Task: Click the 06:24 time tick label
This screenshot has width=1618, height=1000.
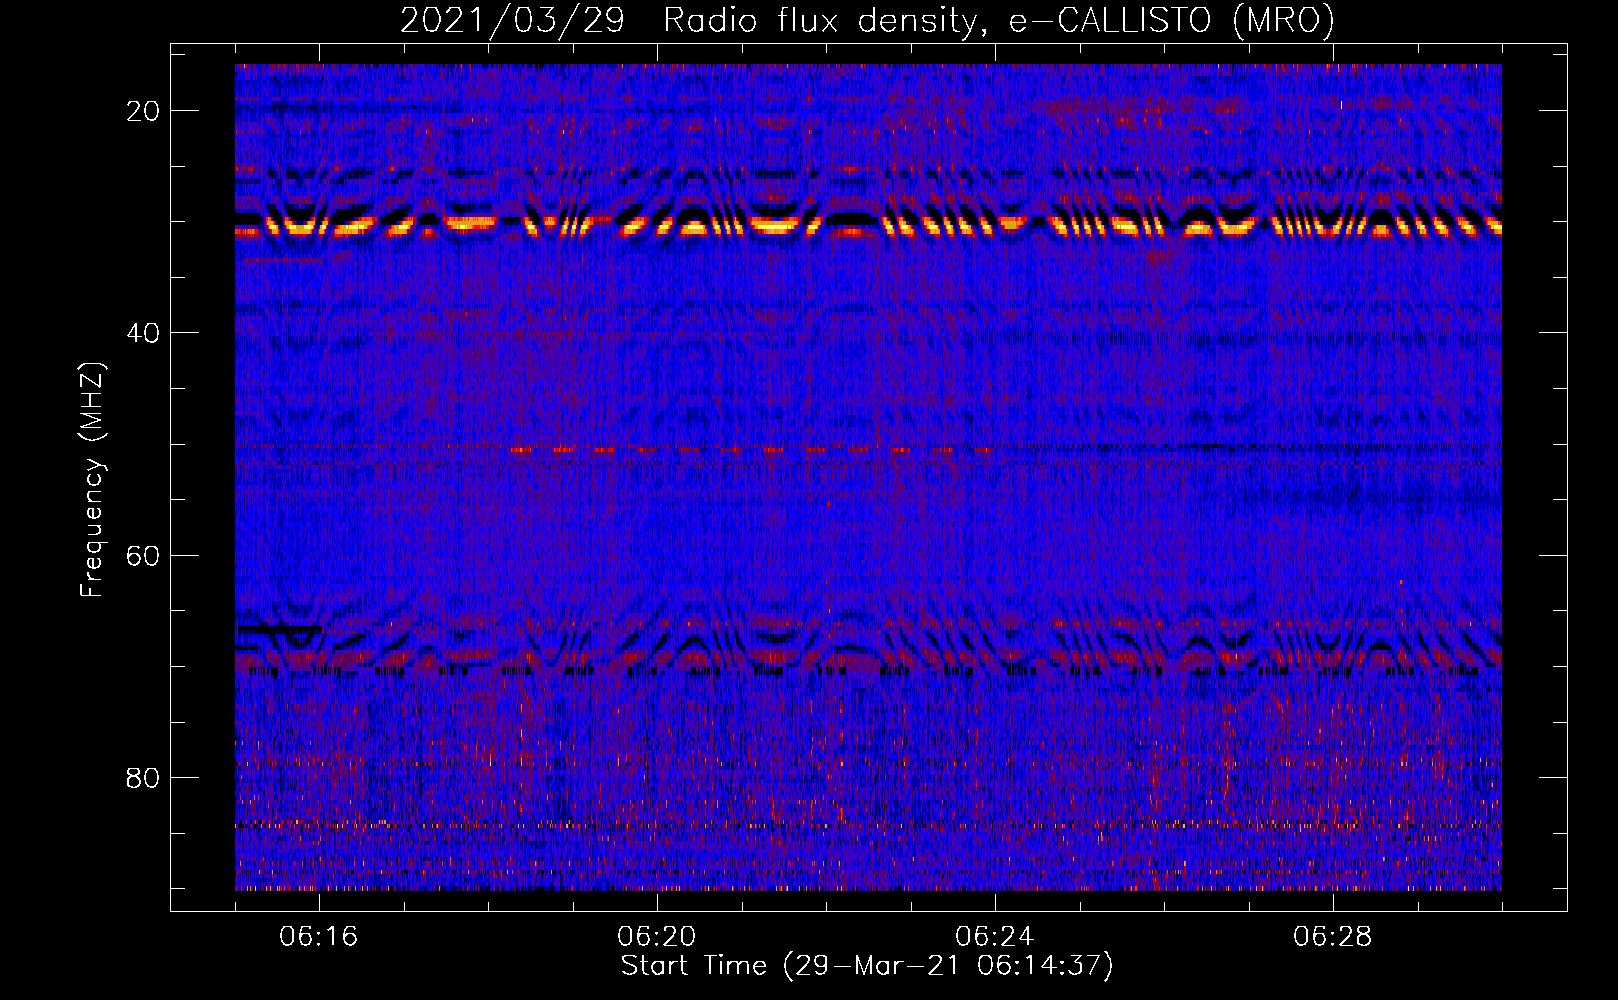Action: [995, 937]
